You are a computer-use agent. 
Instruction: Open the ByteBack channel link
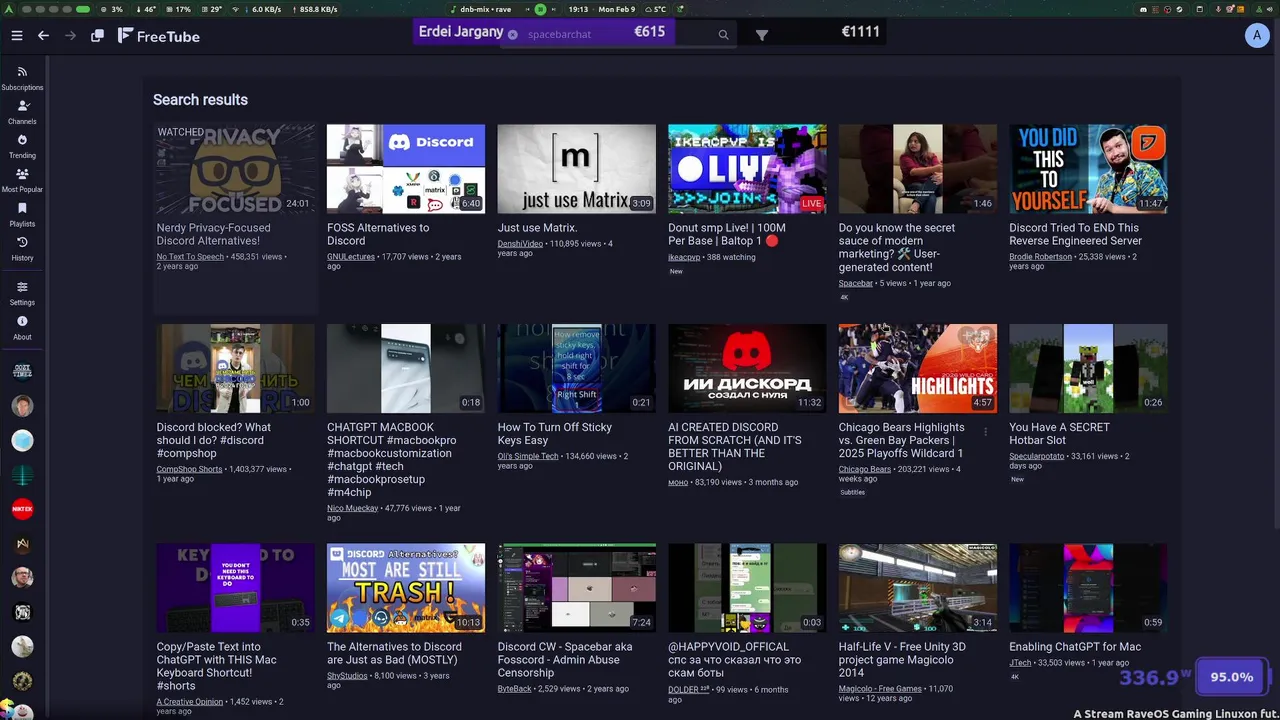click(515, 689)
